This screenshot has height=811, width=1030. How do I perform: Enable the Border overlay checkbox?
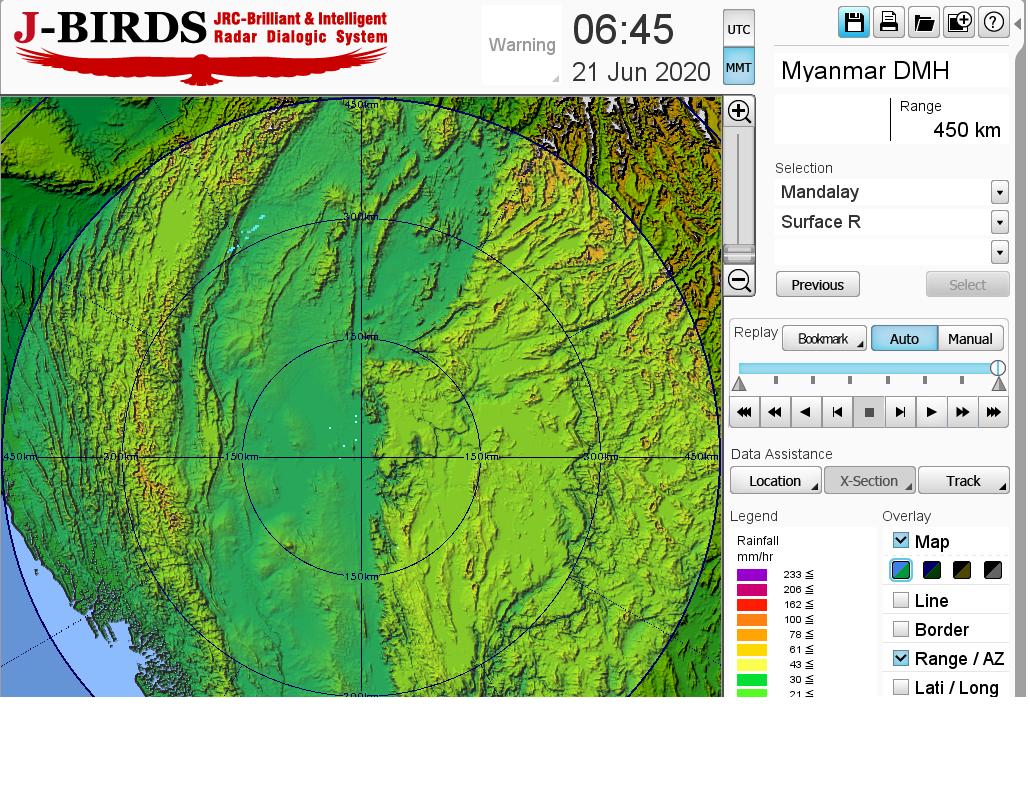(901, 629)
